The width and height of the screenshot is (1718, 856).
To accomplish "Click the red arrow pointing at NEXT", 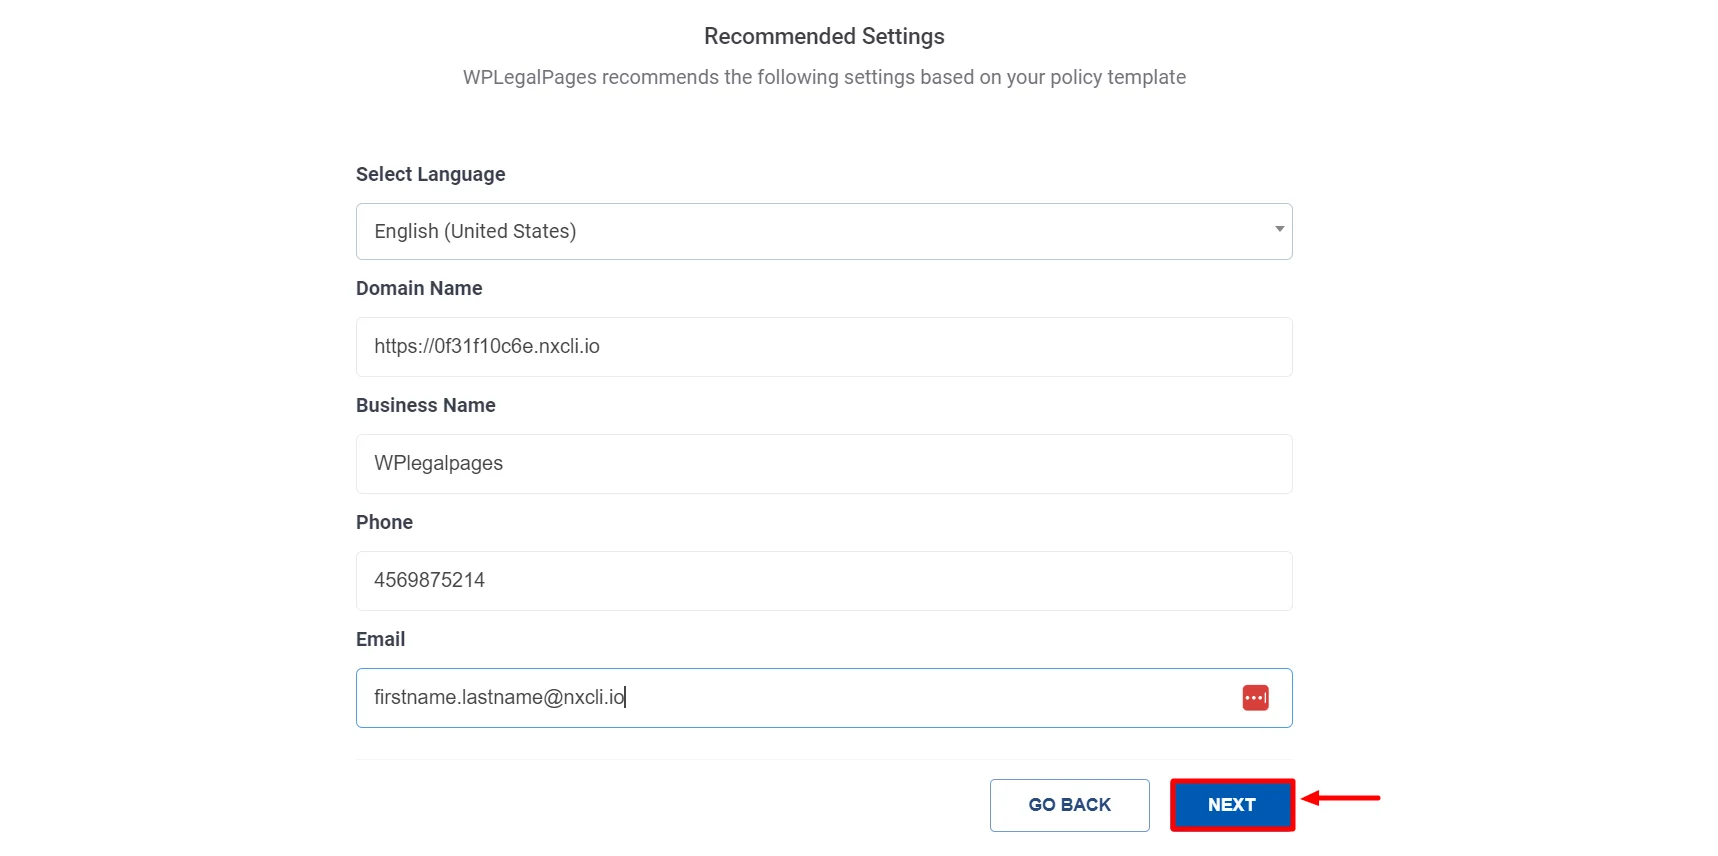I will 1342,798.
